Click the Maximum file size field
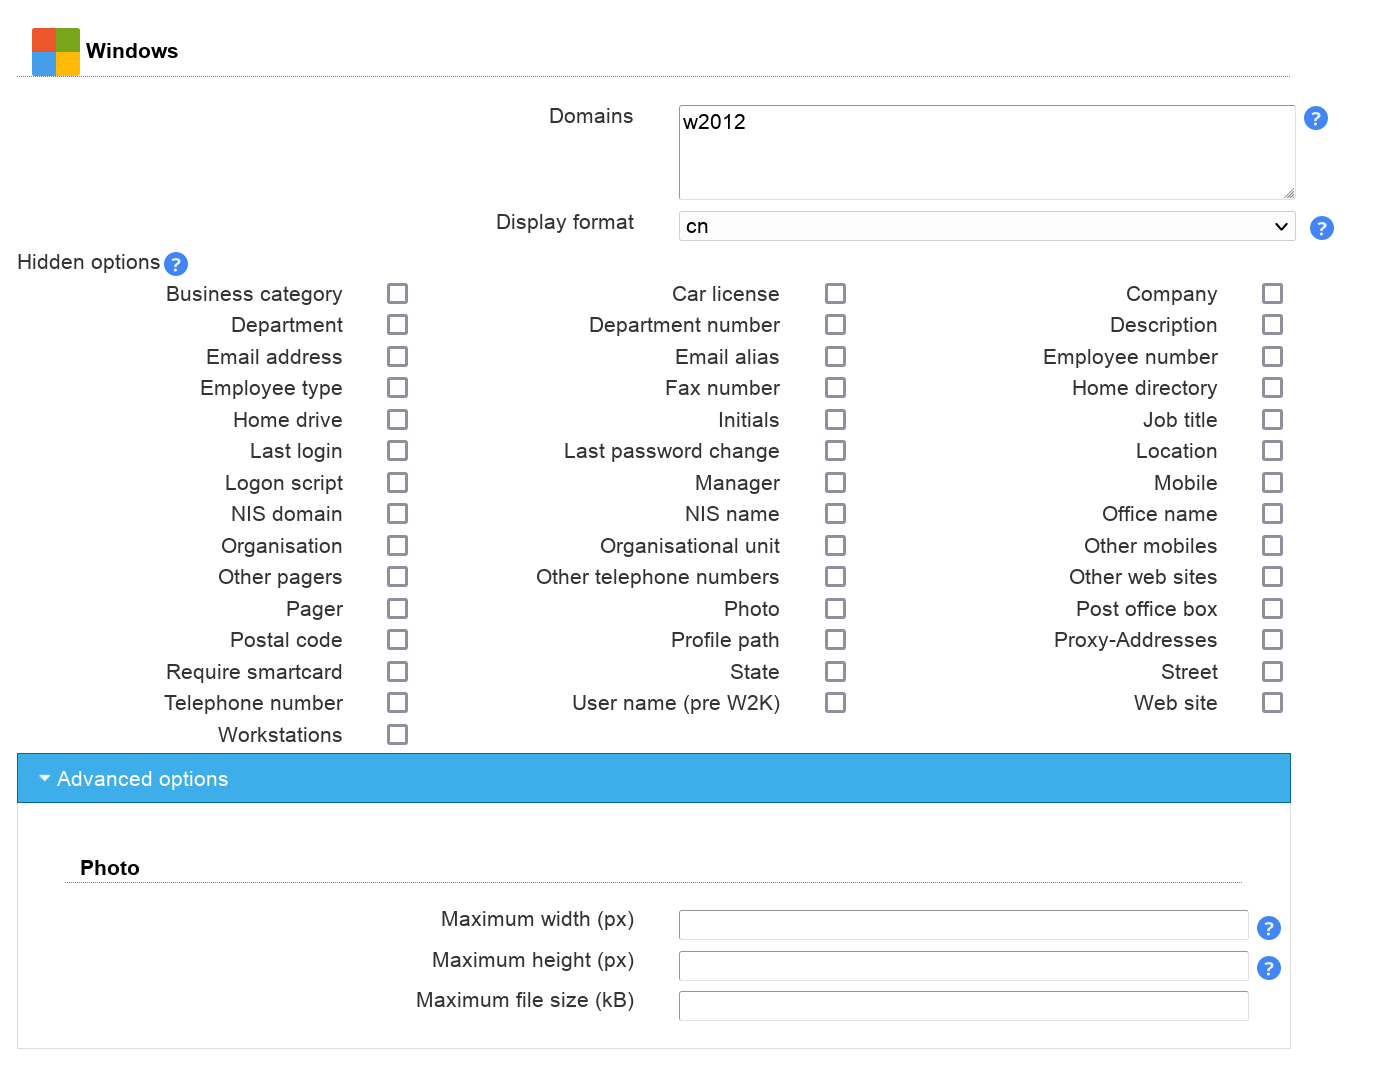1374x1071 pixels. [963, 1005]
